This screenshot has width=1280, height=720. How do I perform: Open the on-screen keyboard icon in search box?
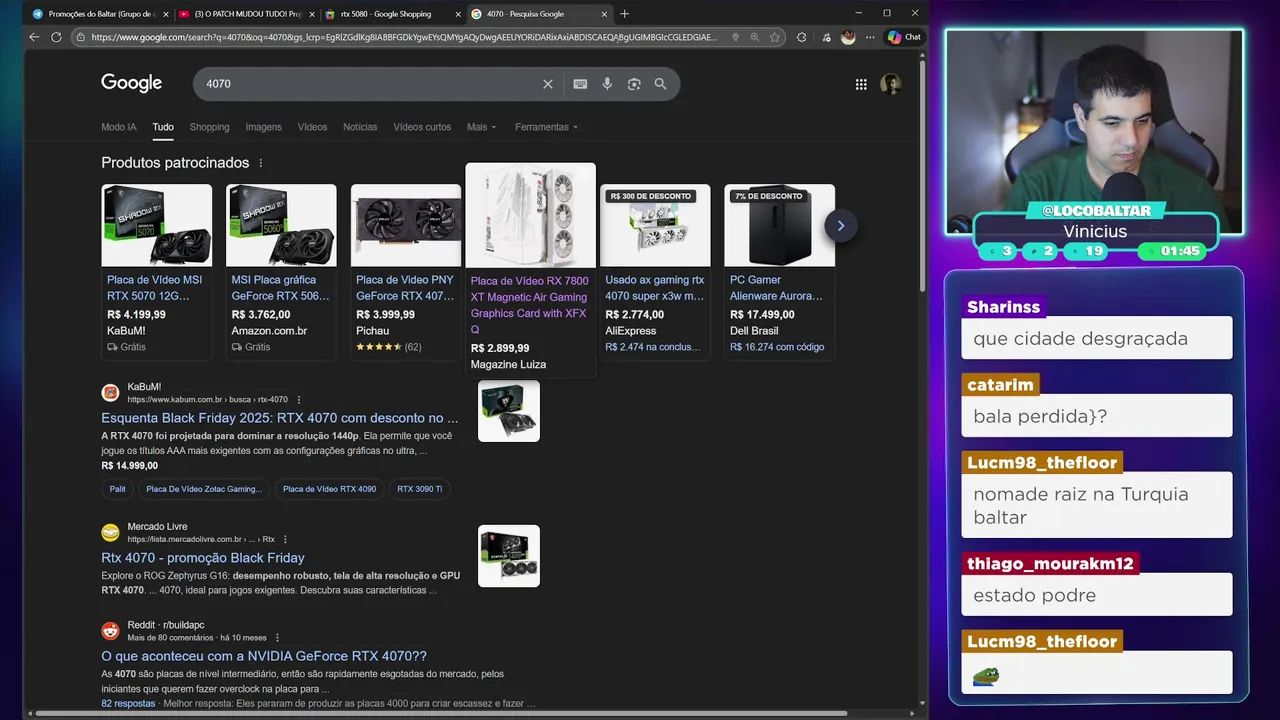(x=580, y=84)
